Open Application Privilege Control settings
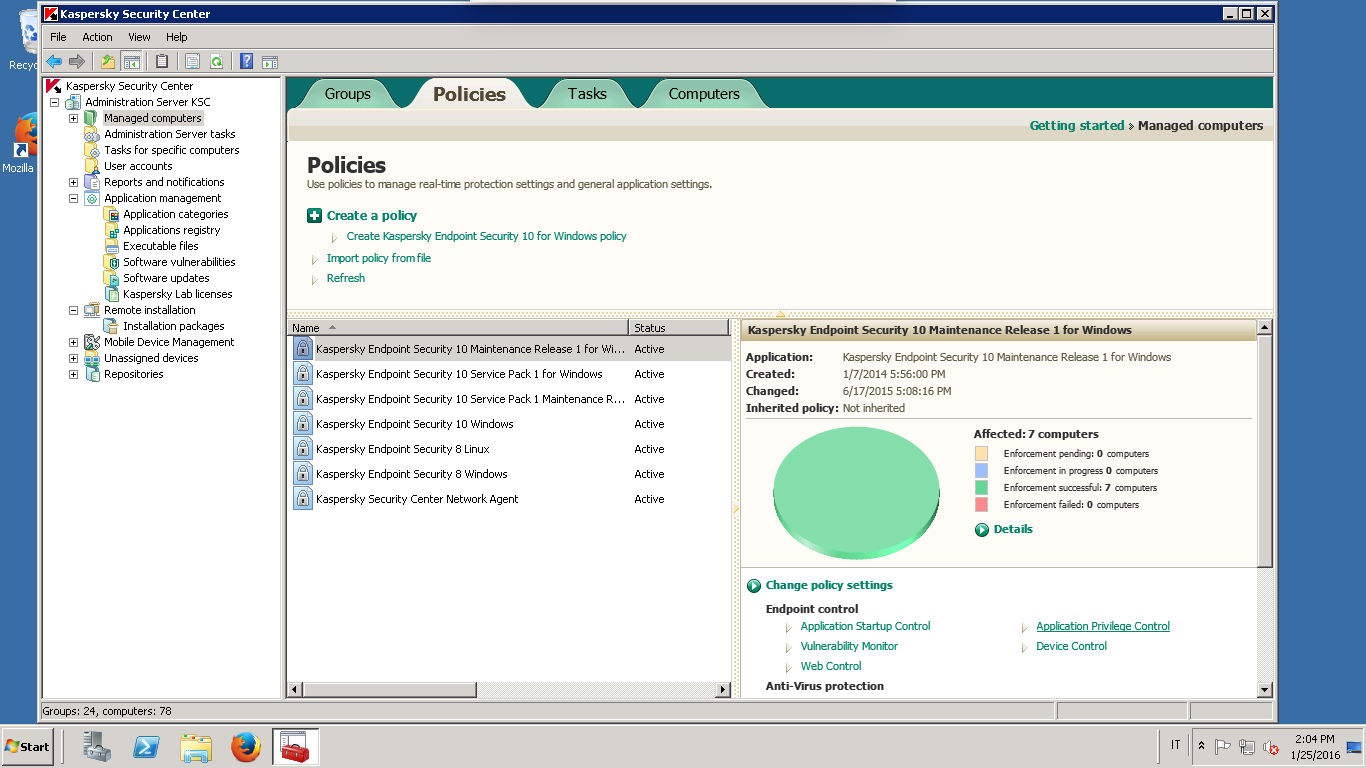Viewport: 1366px width, 768px height. [x=1103, y=626]
